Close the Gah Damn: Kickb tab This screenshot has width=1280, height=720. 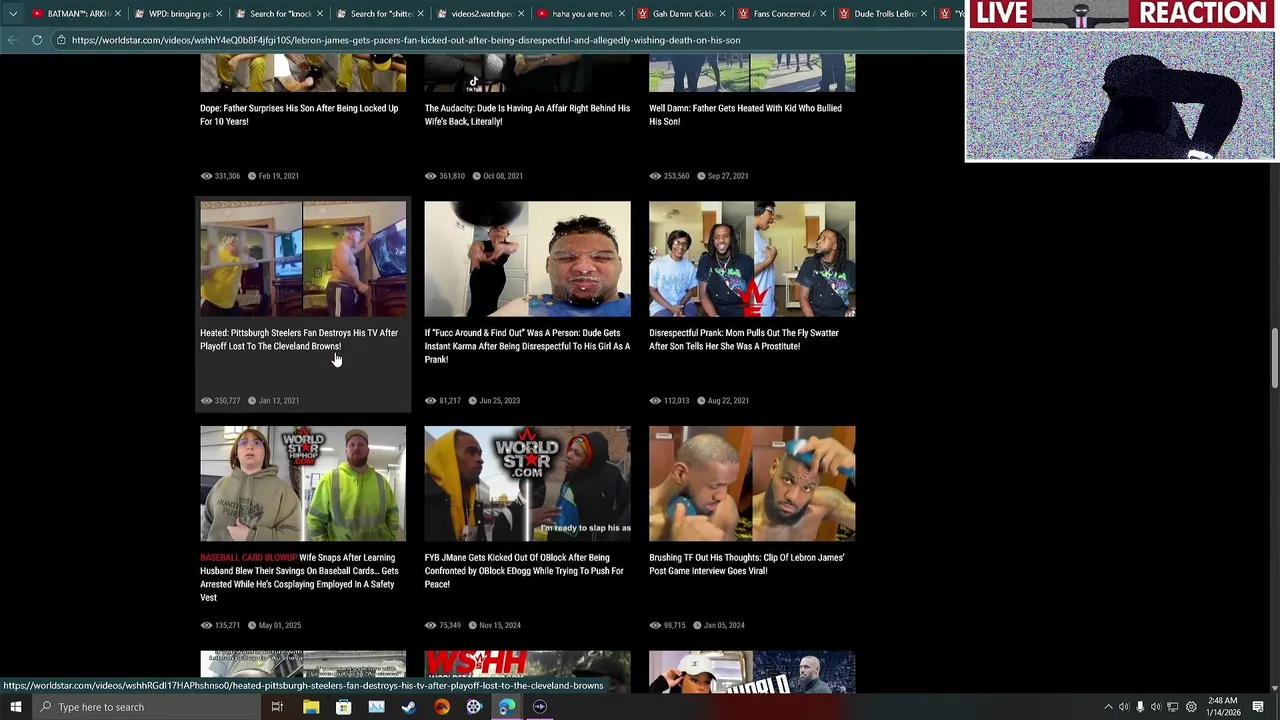pos(723,14)
